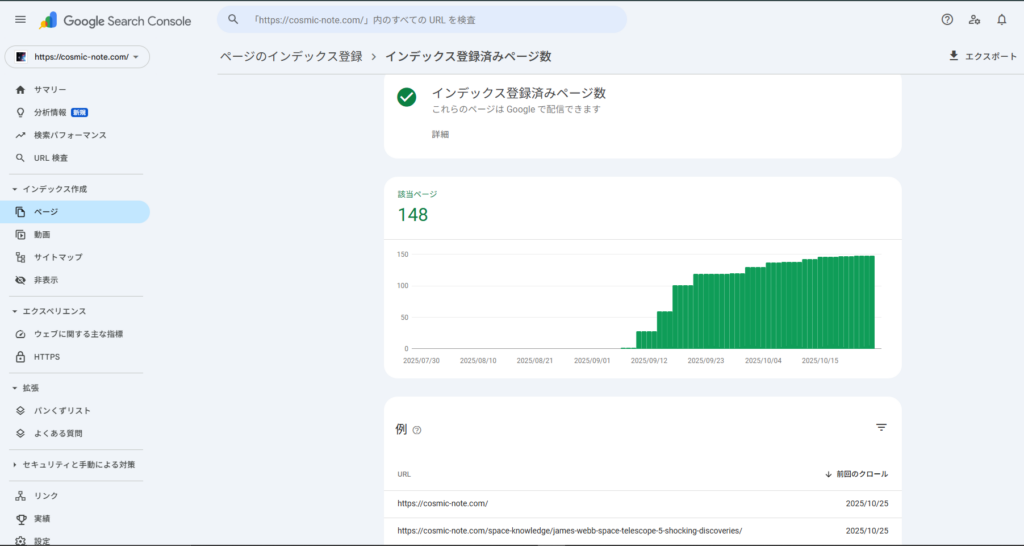Open the notifications bell
Image resolution: width=1024 pixels, height=546 pixels.
click(1001, 20)
